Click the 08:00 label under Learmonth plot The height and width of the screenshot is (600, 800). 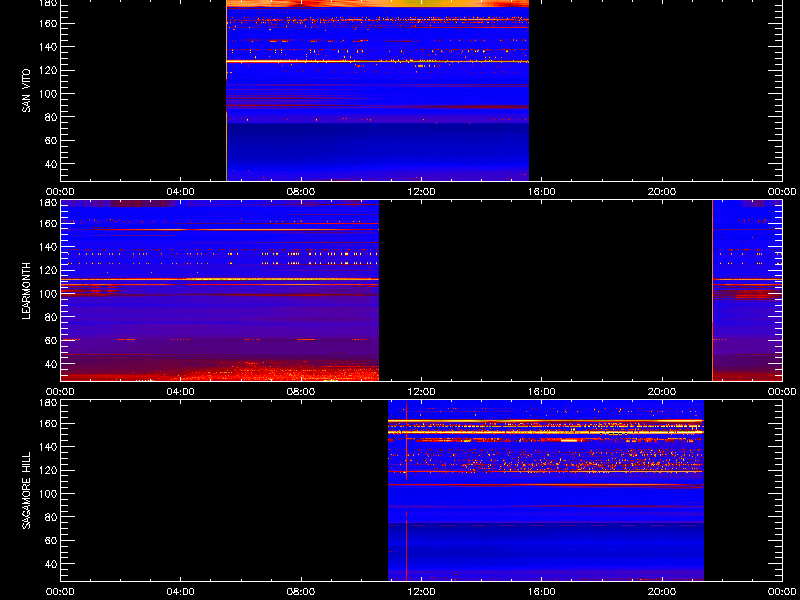click(301, 392)
